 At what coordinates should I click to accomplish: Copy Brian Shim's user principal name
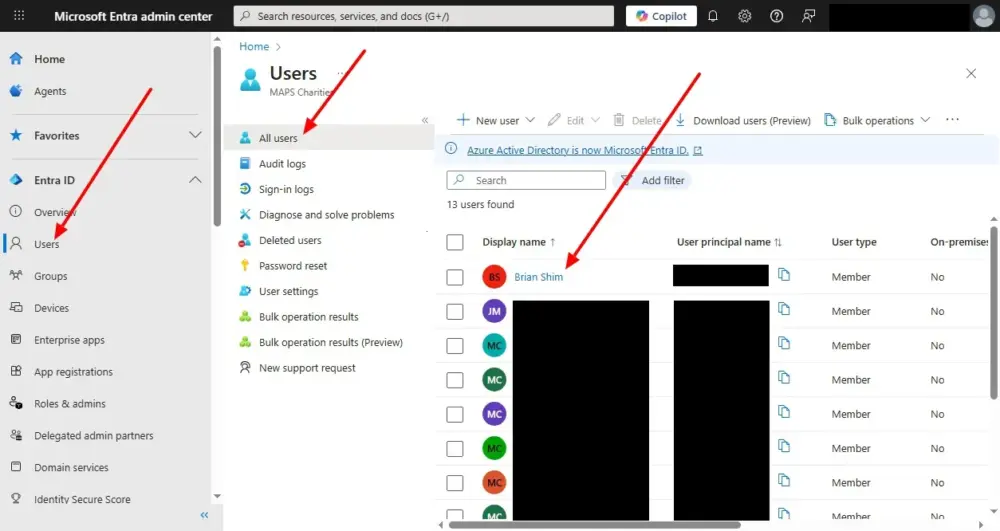[x=784, y=275]
